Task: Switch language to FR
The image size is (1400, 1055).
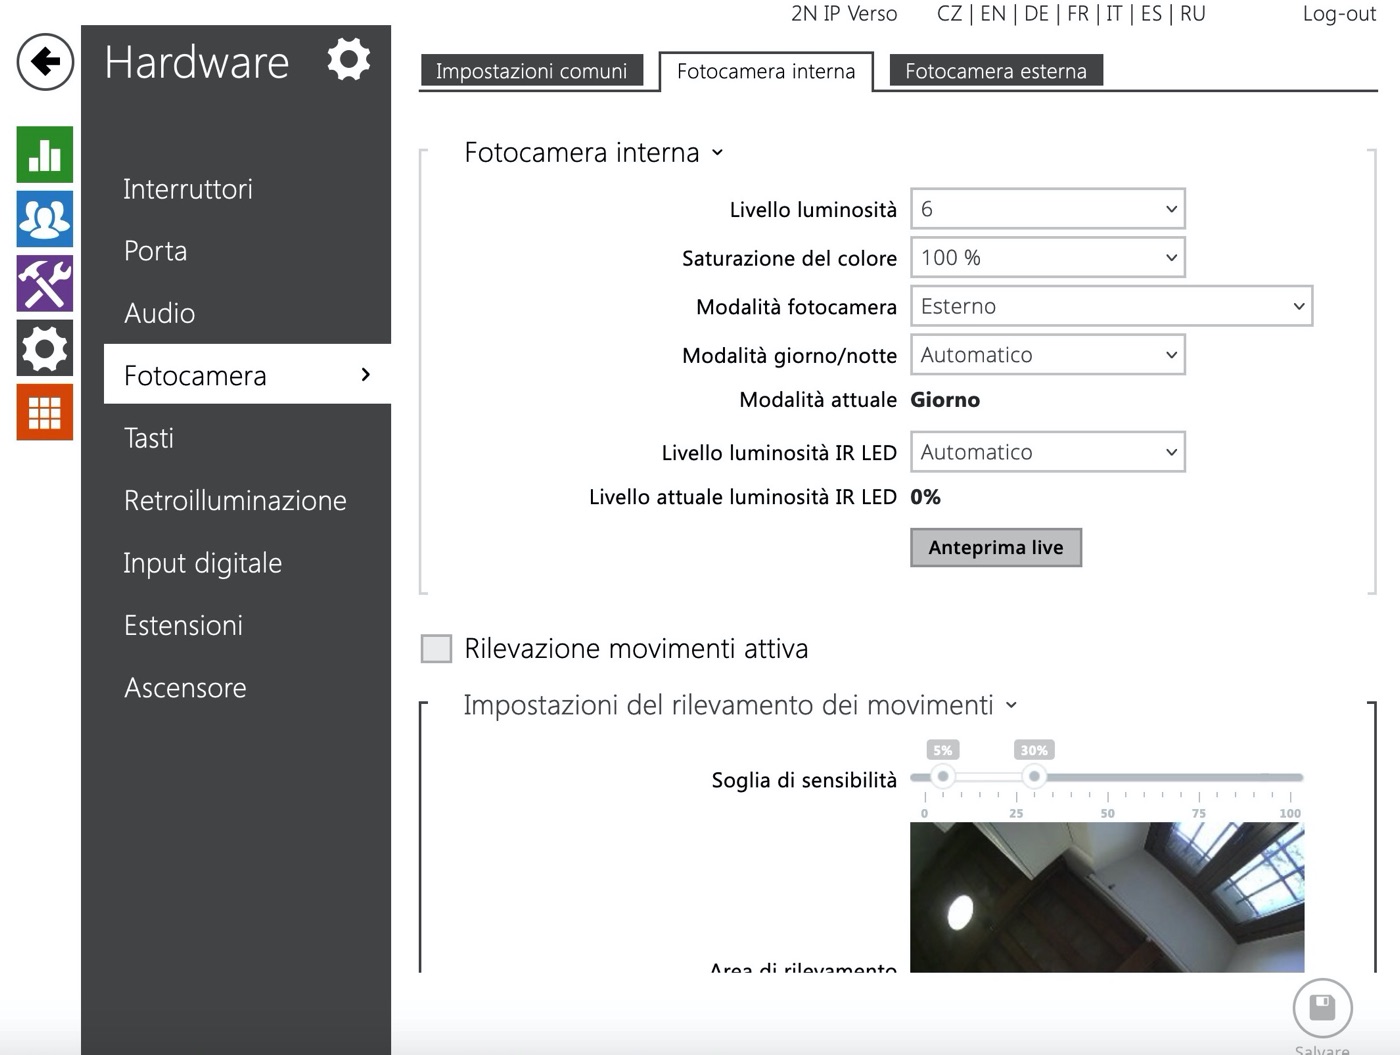Action: click(x=1078, y=14)
